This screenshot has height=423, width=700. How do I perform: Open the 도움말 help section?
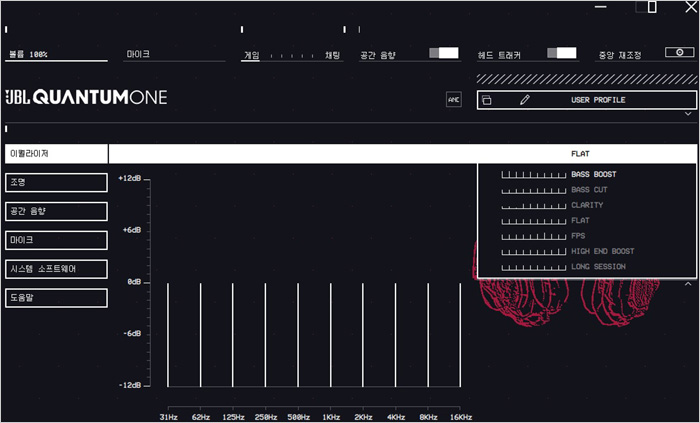(56, 298)
